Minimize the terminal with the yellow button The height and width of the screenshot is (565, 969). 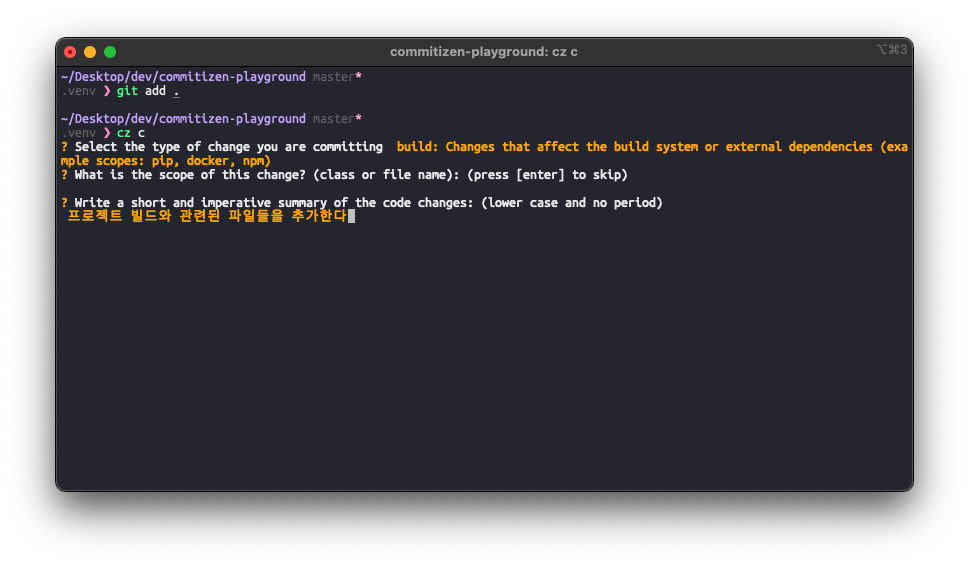(90, 53)
